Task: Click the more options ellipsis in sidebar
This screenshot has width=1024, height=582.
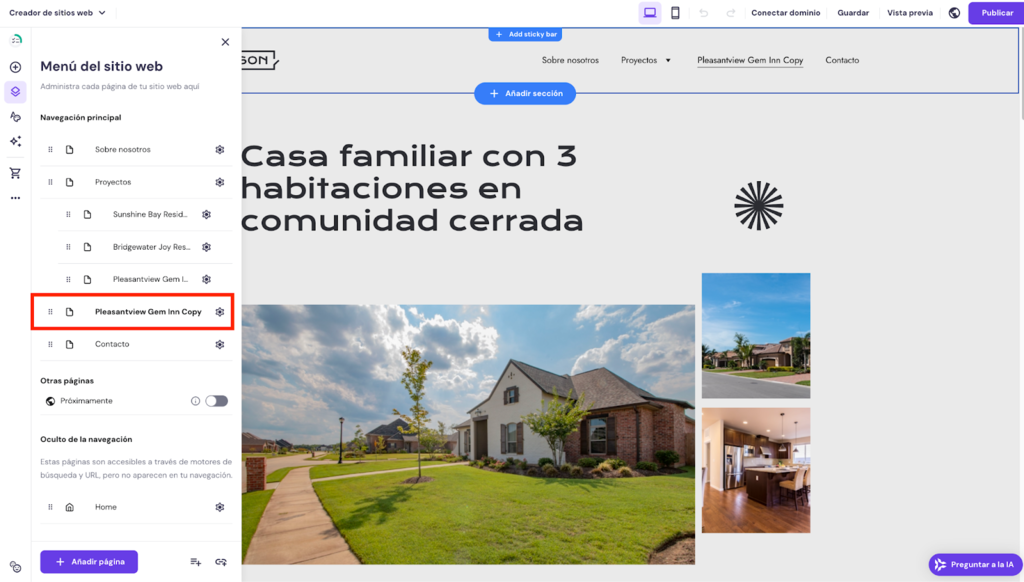Action: [x=15, y=198]
